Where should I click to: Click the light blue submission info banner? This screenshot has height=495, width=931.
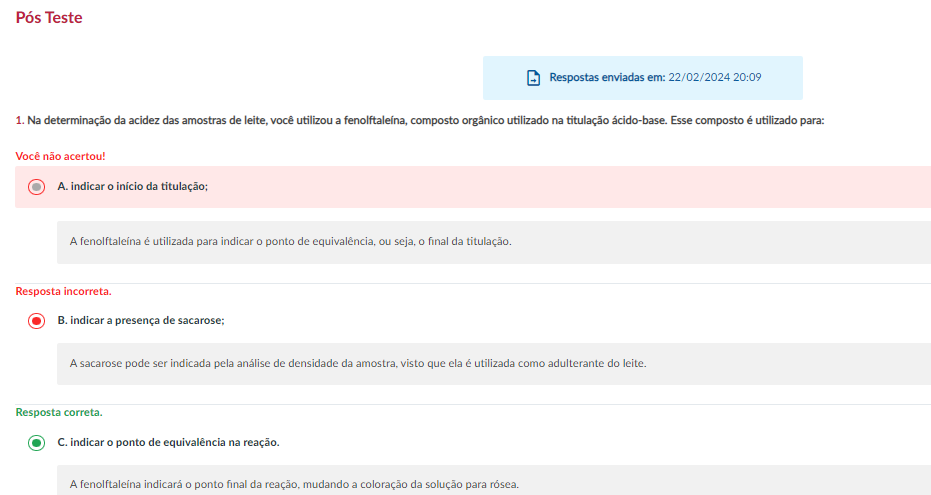[x=642, y=78]
